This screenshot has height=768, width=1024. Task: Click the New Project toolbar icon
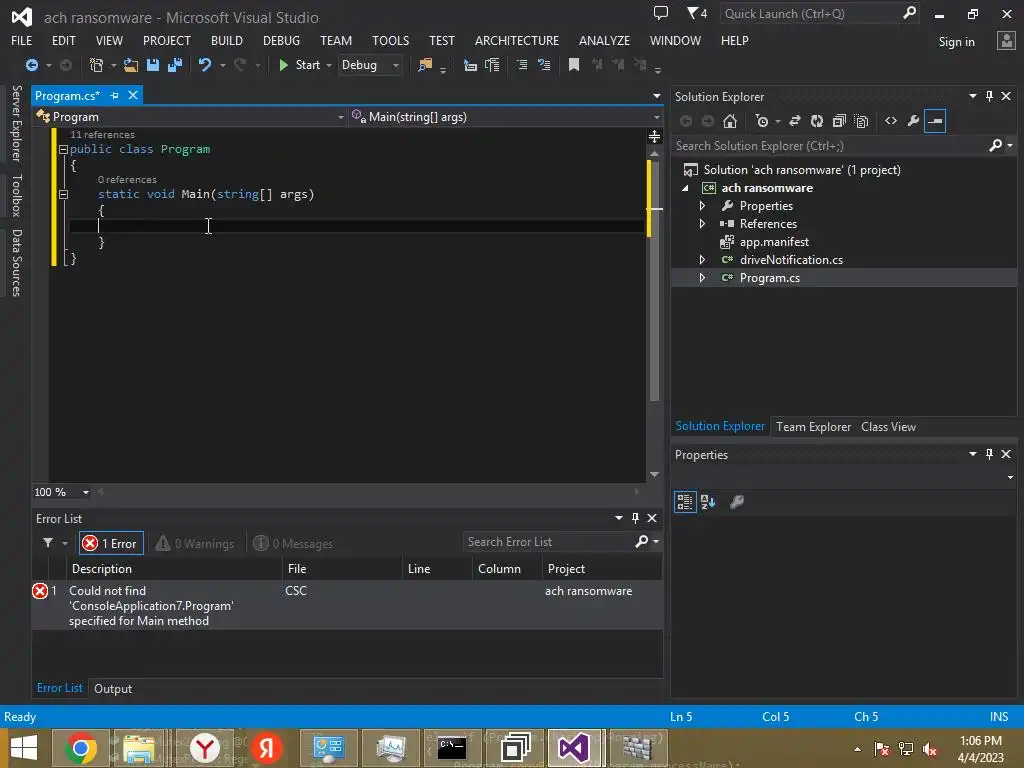coord(96,65)
